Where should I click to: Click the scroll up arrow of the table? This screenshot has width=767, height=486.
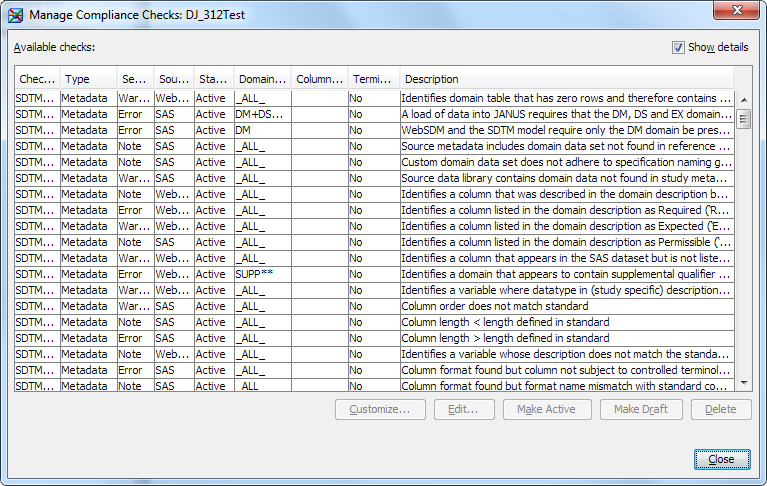(744, 100)
